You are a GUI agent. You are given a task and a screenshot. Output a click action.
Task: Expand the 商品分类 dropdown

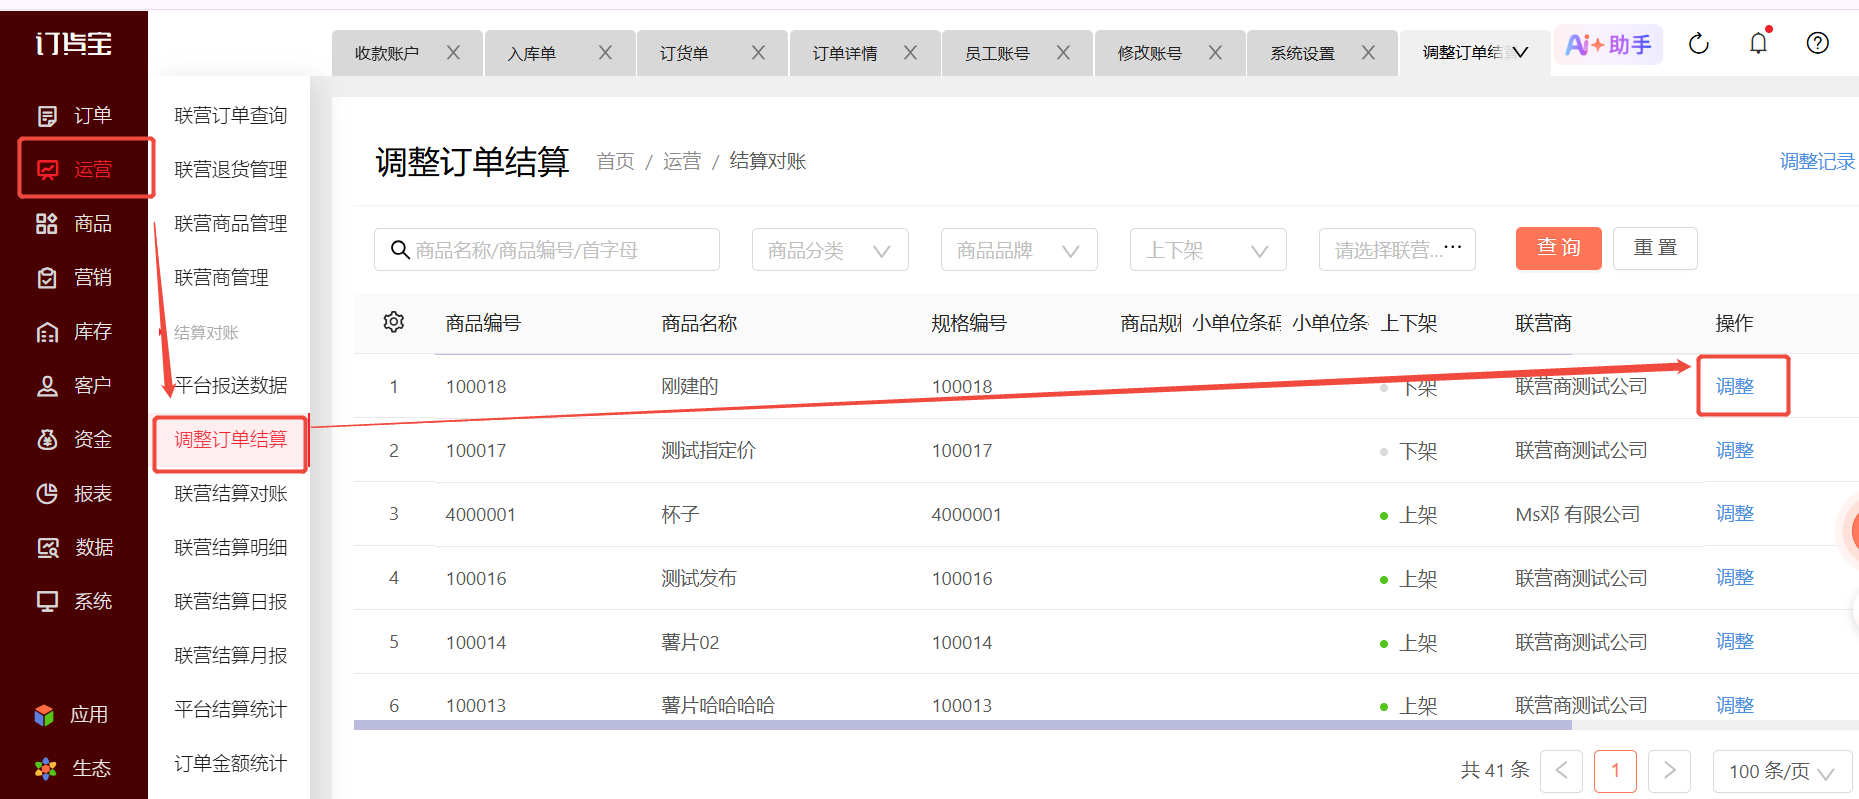[830, 250]
